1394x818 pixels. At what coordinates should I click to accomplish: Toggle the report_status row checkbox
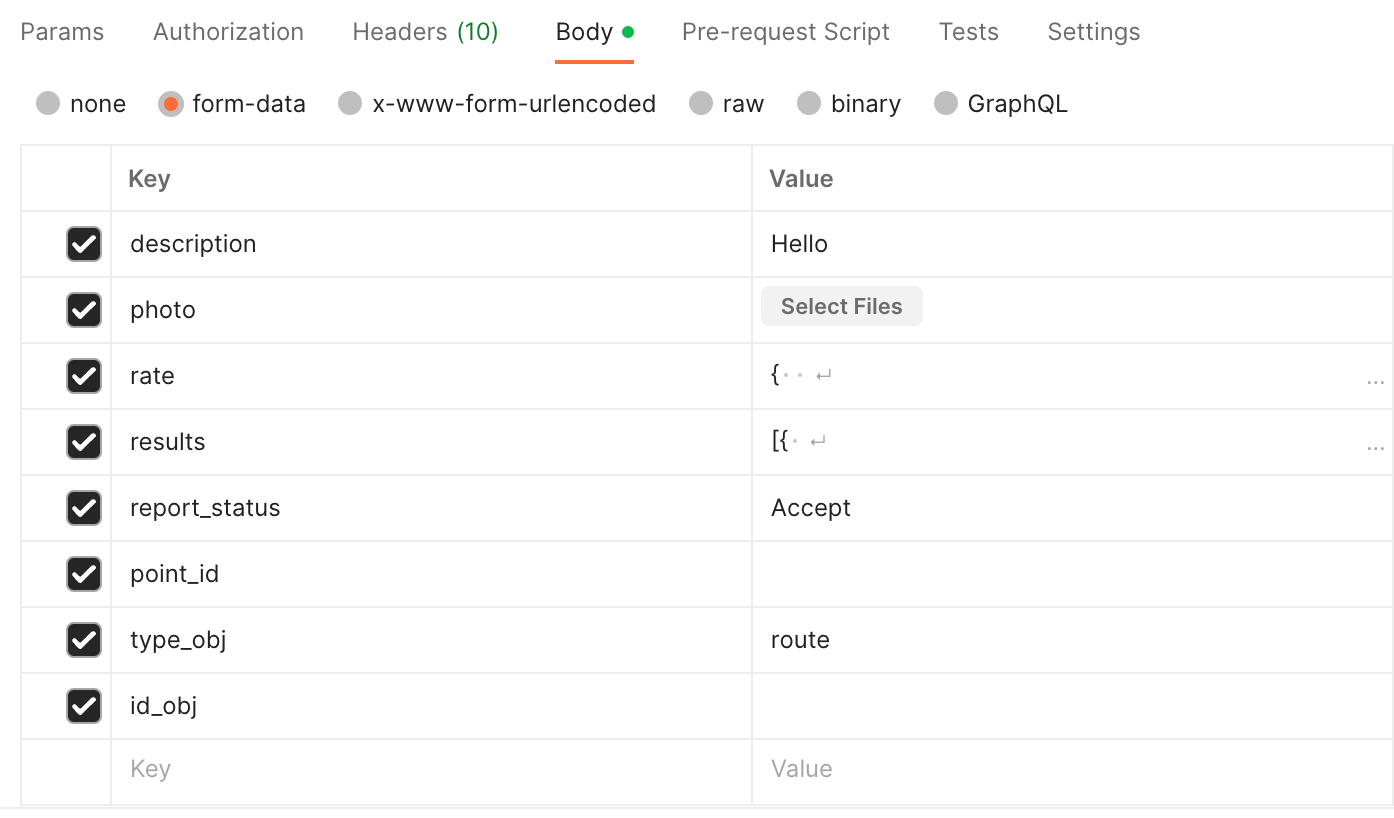(x=84, y=508)
